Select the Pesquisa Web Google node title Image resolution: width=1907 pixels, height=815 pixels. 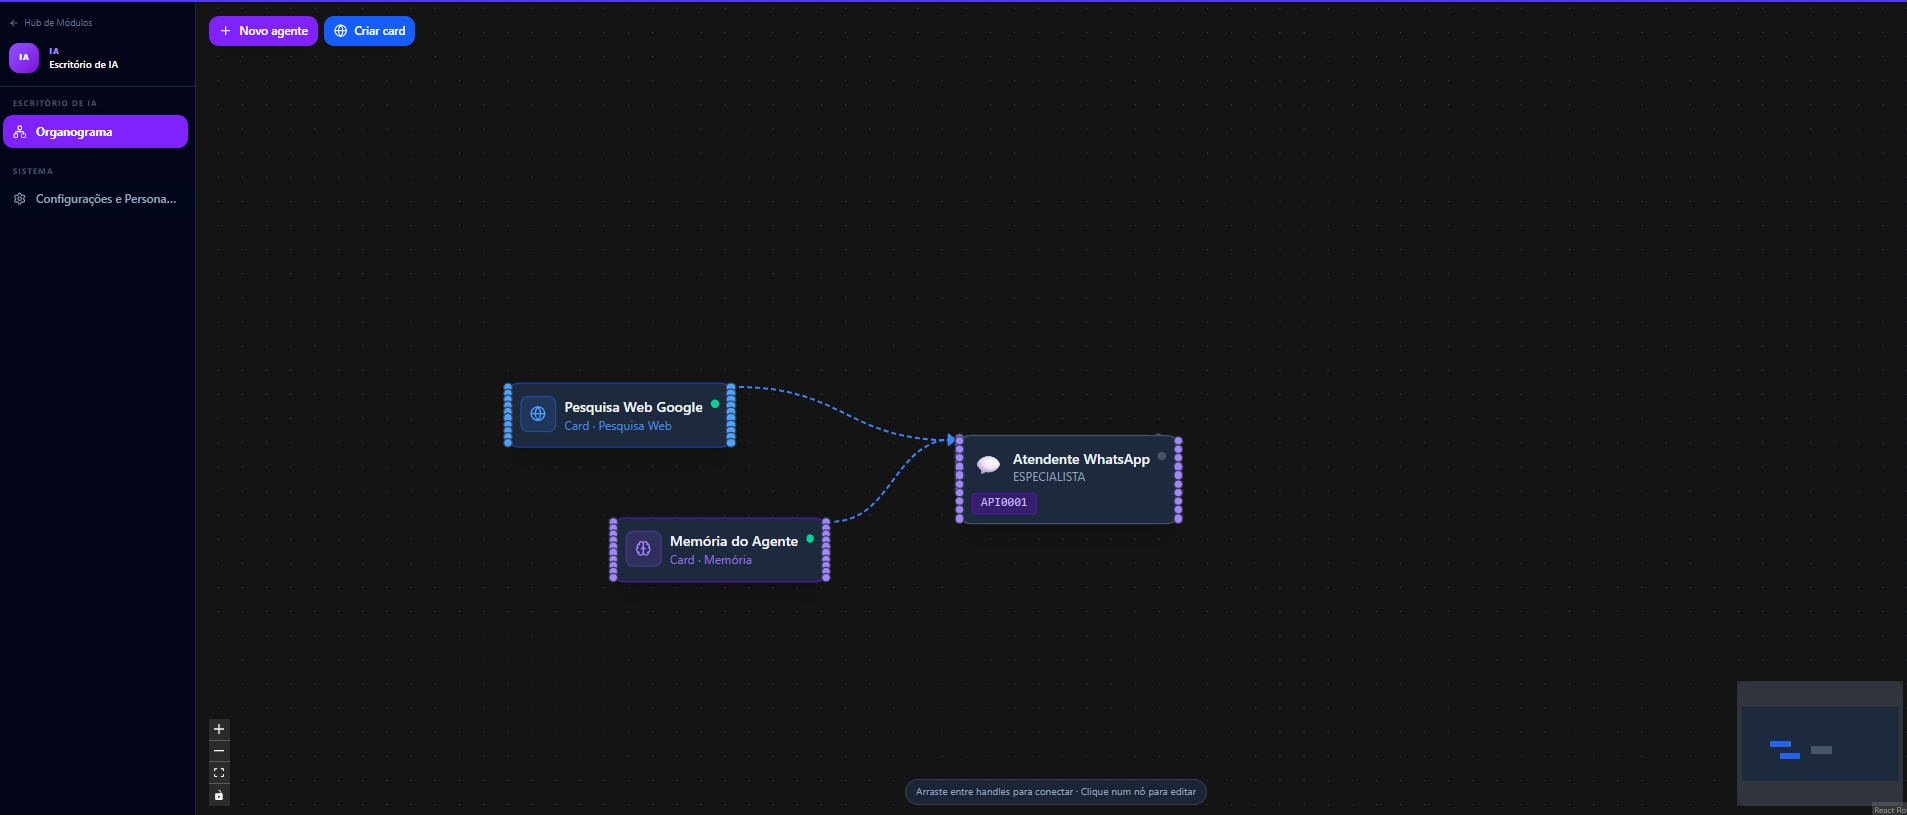633,407
